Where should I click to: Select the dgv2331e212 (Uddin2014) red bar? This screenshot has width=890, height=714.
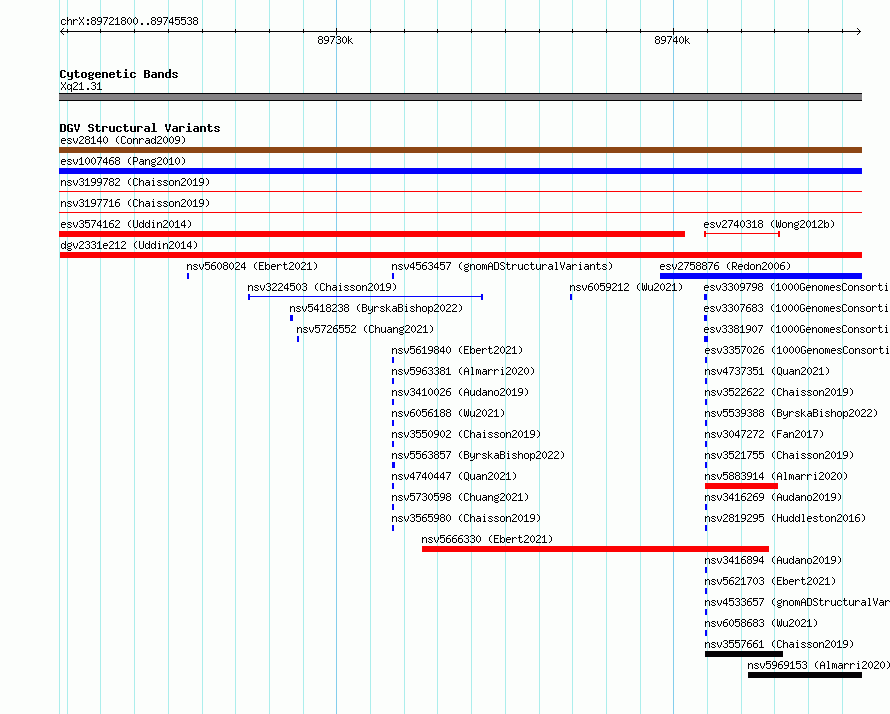click(x=460, y=255)
